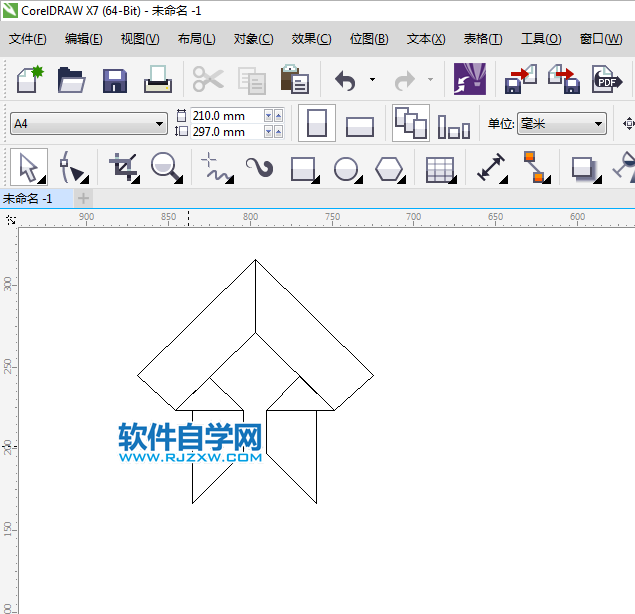Image resolution: width=635 pixels, height=614 pixels.
Task: Open the 效果(C) menu
Action: pyautogui.click(x=311, y=39)
